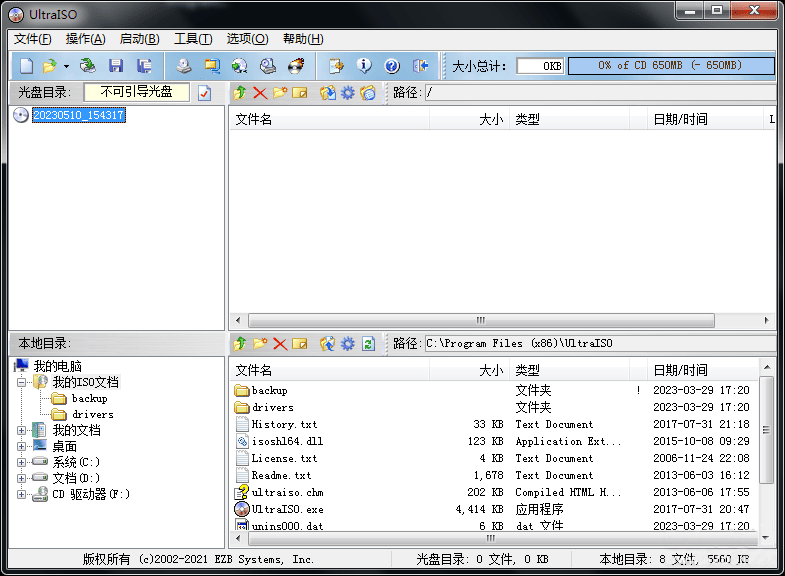The height and width of the screenshot is (576, 785).
Task: Select the backup folder in the local tree
Action: coord(90,398)
